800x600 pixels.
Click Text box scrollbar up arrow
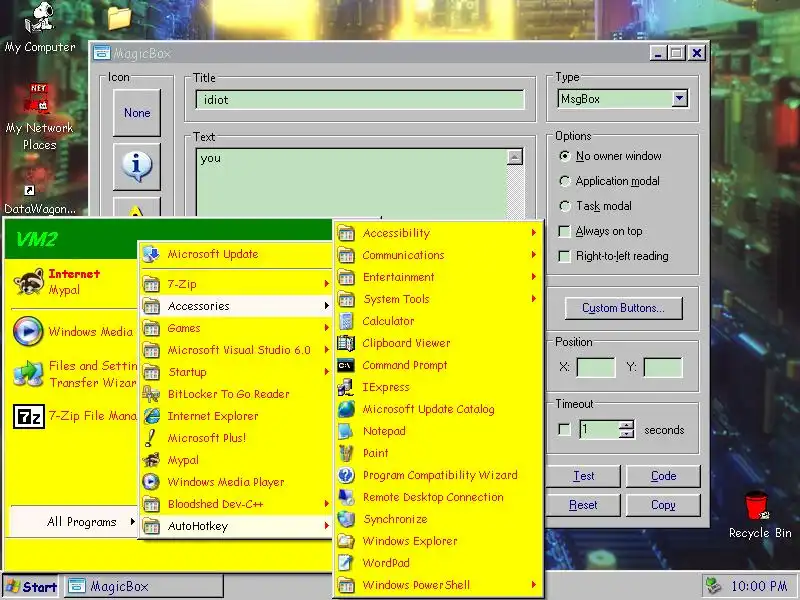click(x=515, y=157)
